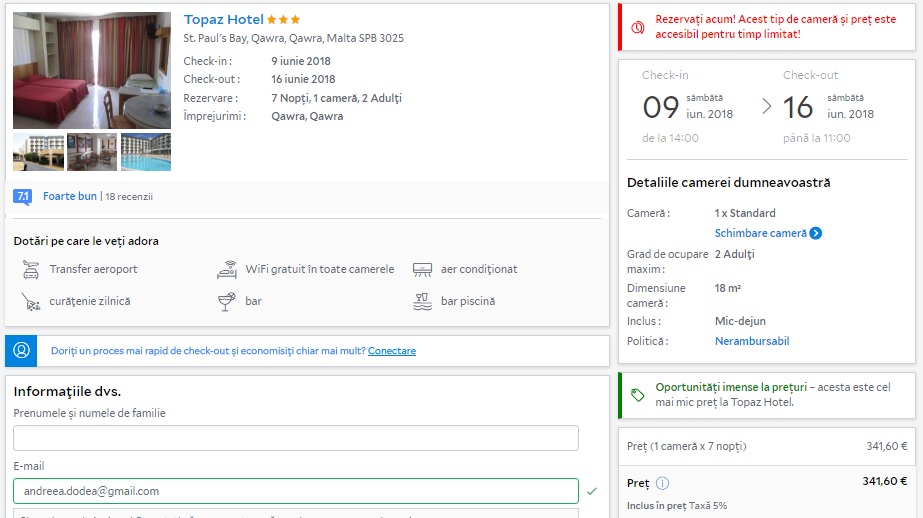This screenshot has height=518, width=923.
Task: Click the daily cleaning icon
Action: (x=30, y=301)
